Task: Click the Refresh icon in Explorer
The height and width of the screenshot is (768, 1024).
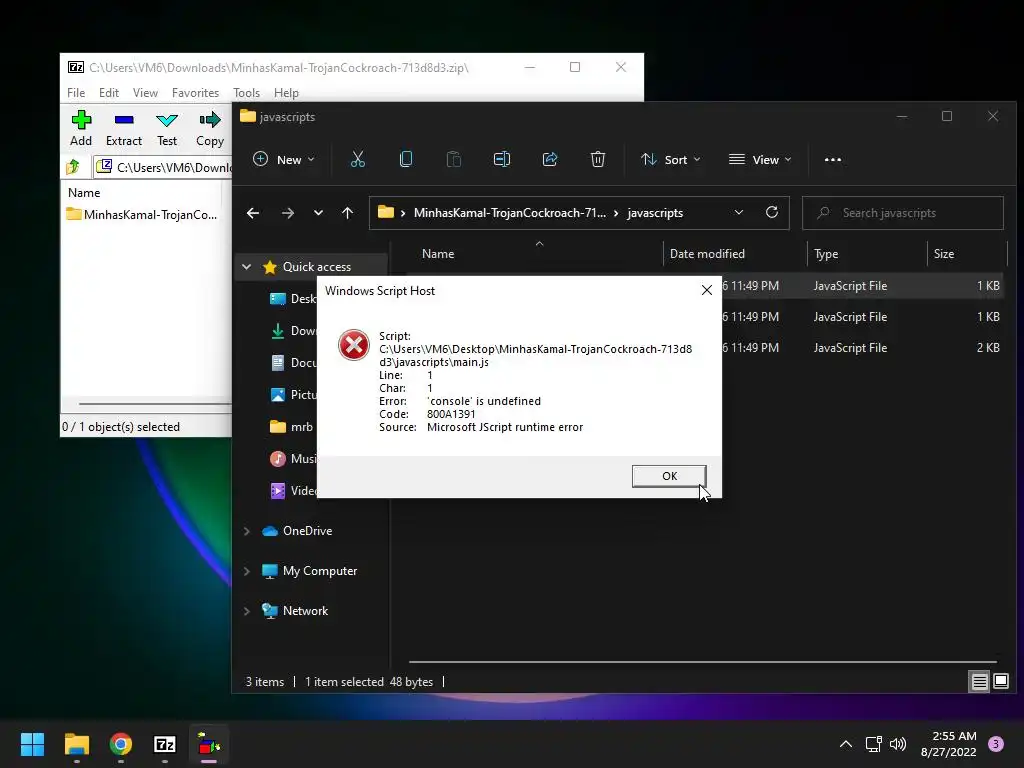Action: [x=772, y=212]
